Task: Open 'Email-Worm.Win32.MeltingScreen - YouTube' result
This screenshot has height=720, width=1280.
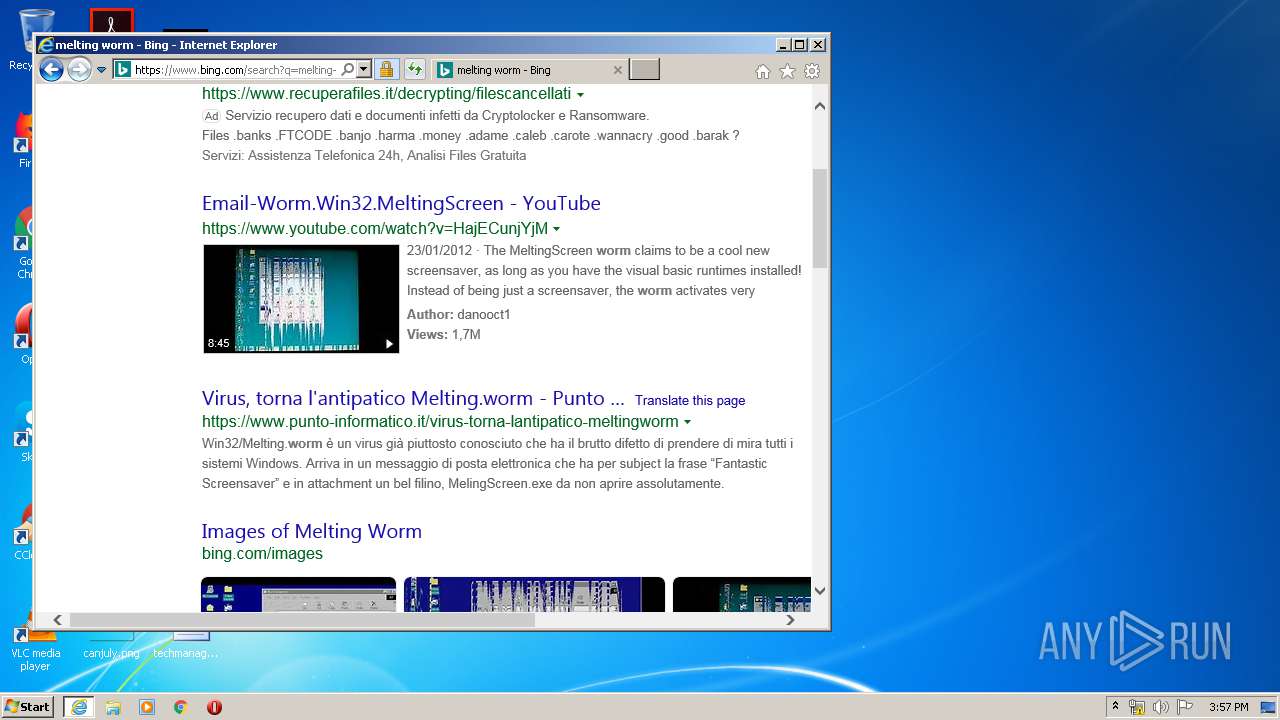Action: point(401,203)
